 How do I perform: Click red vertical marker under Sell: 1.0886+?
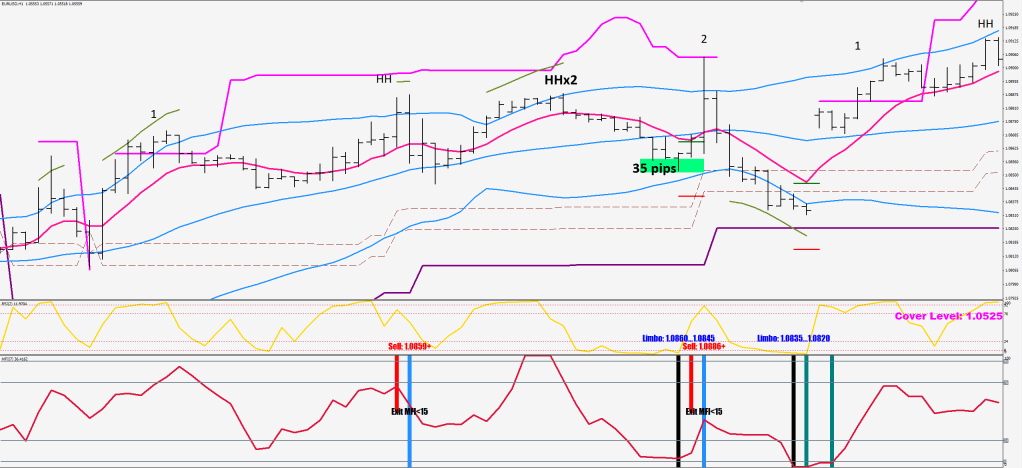coord(691,375)
